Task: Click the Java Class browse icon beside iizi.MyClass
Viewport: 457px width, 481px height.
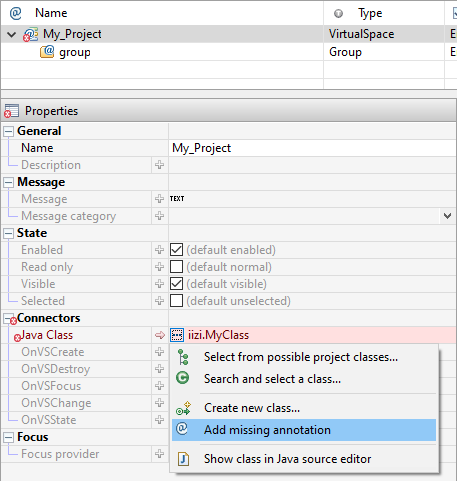Action: tap(177, 335)
